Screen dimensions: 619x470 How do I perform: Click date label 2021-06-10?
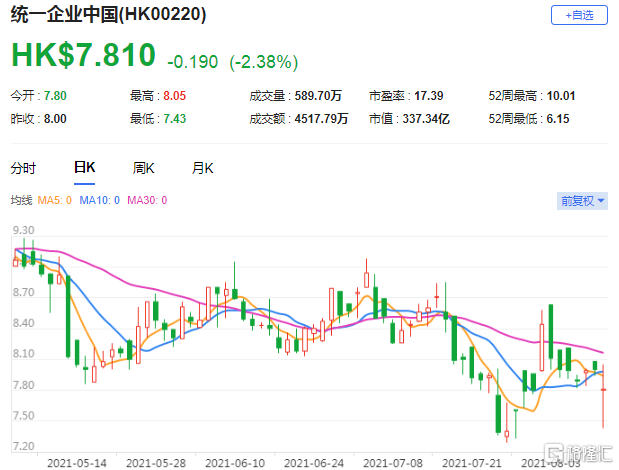click(235, 463)
